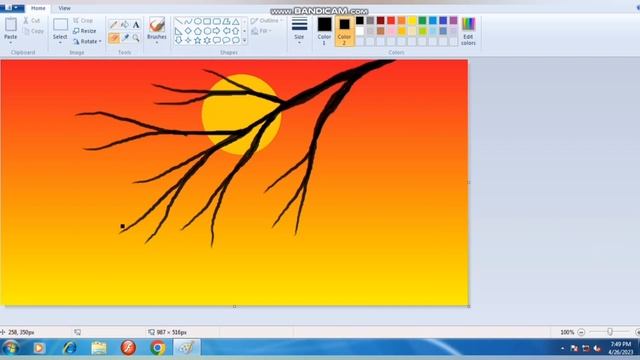This screenshot has height=360, width=640.
Task: Choose the Hexagon shape
Action: (207, 31)
